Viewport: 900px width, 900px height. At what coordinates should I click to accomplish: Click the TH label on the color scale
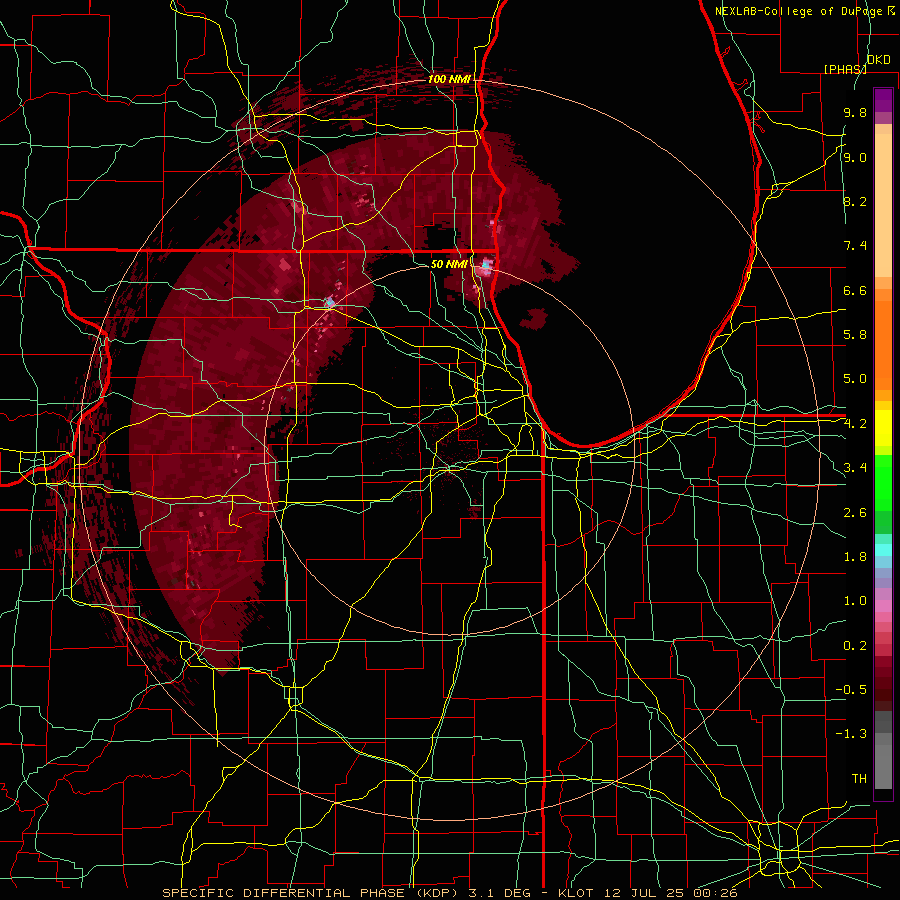coord(859,779)
